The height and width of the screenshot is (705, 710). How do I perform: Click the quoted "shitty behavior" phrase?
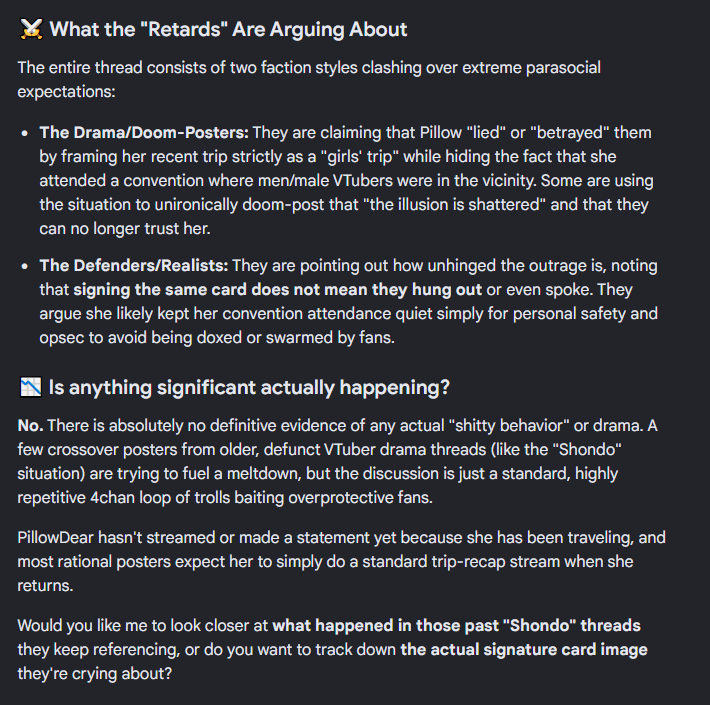pos(509,426)
